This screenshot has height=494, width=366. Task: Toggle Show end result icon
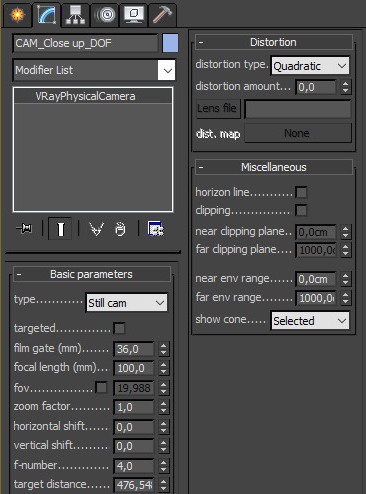click(60, 229)
